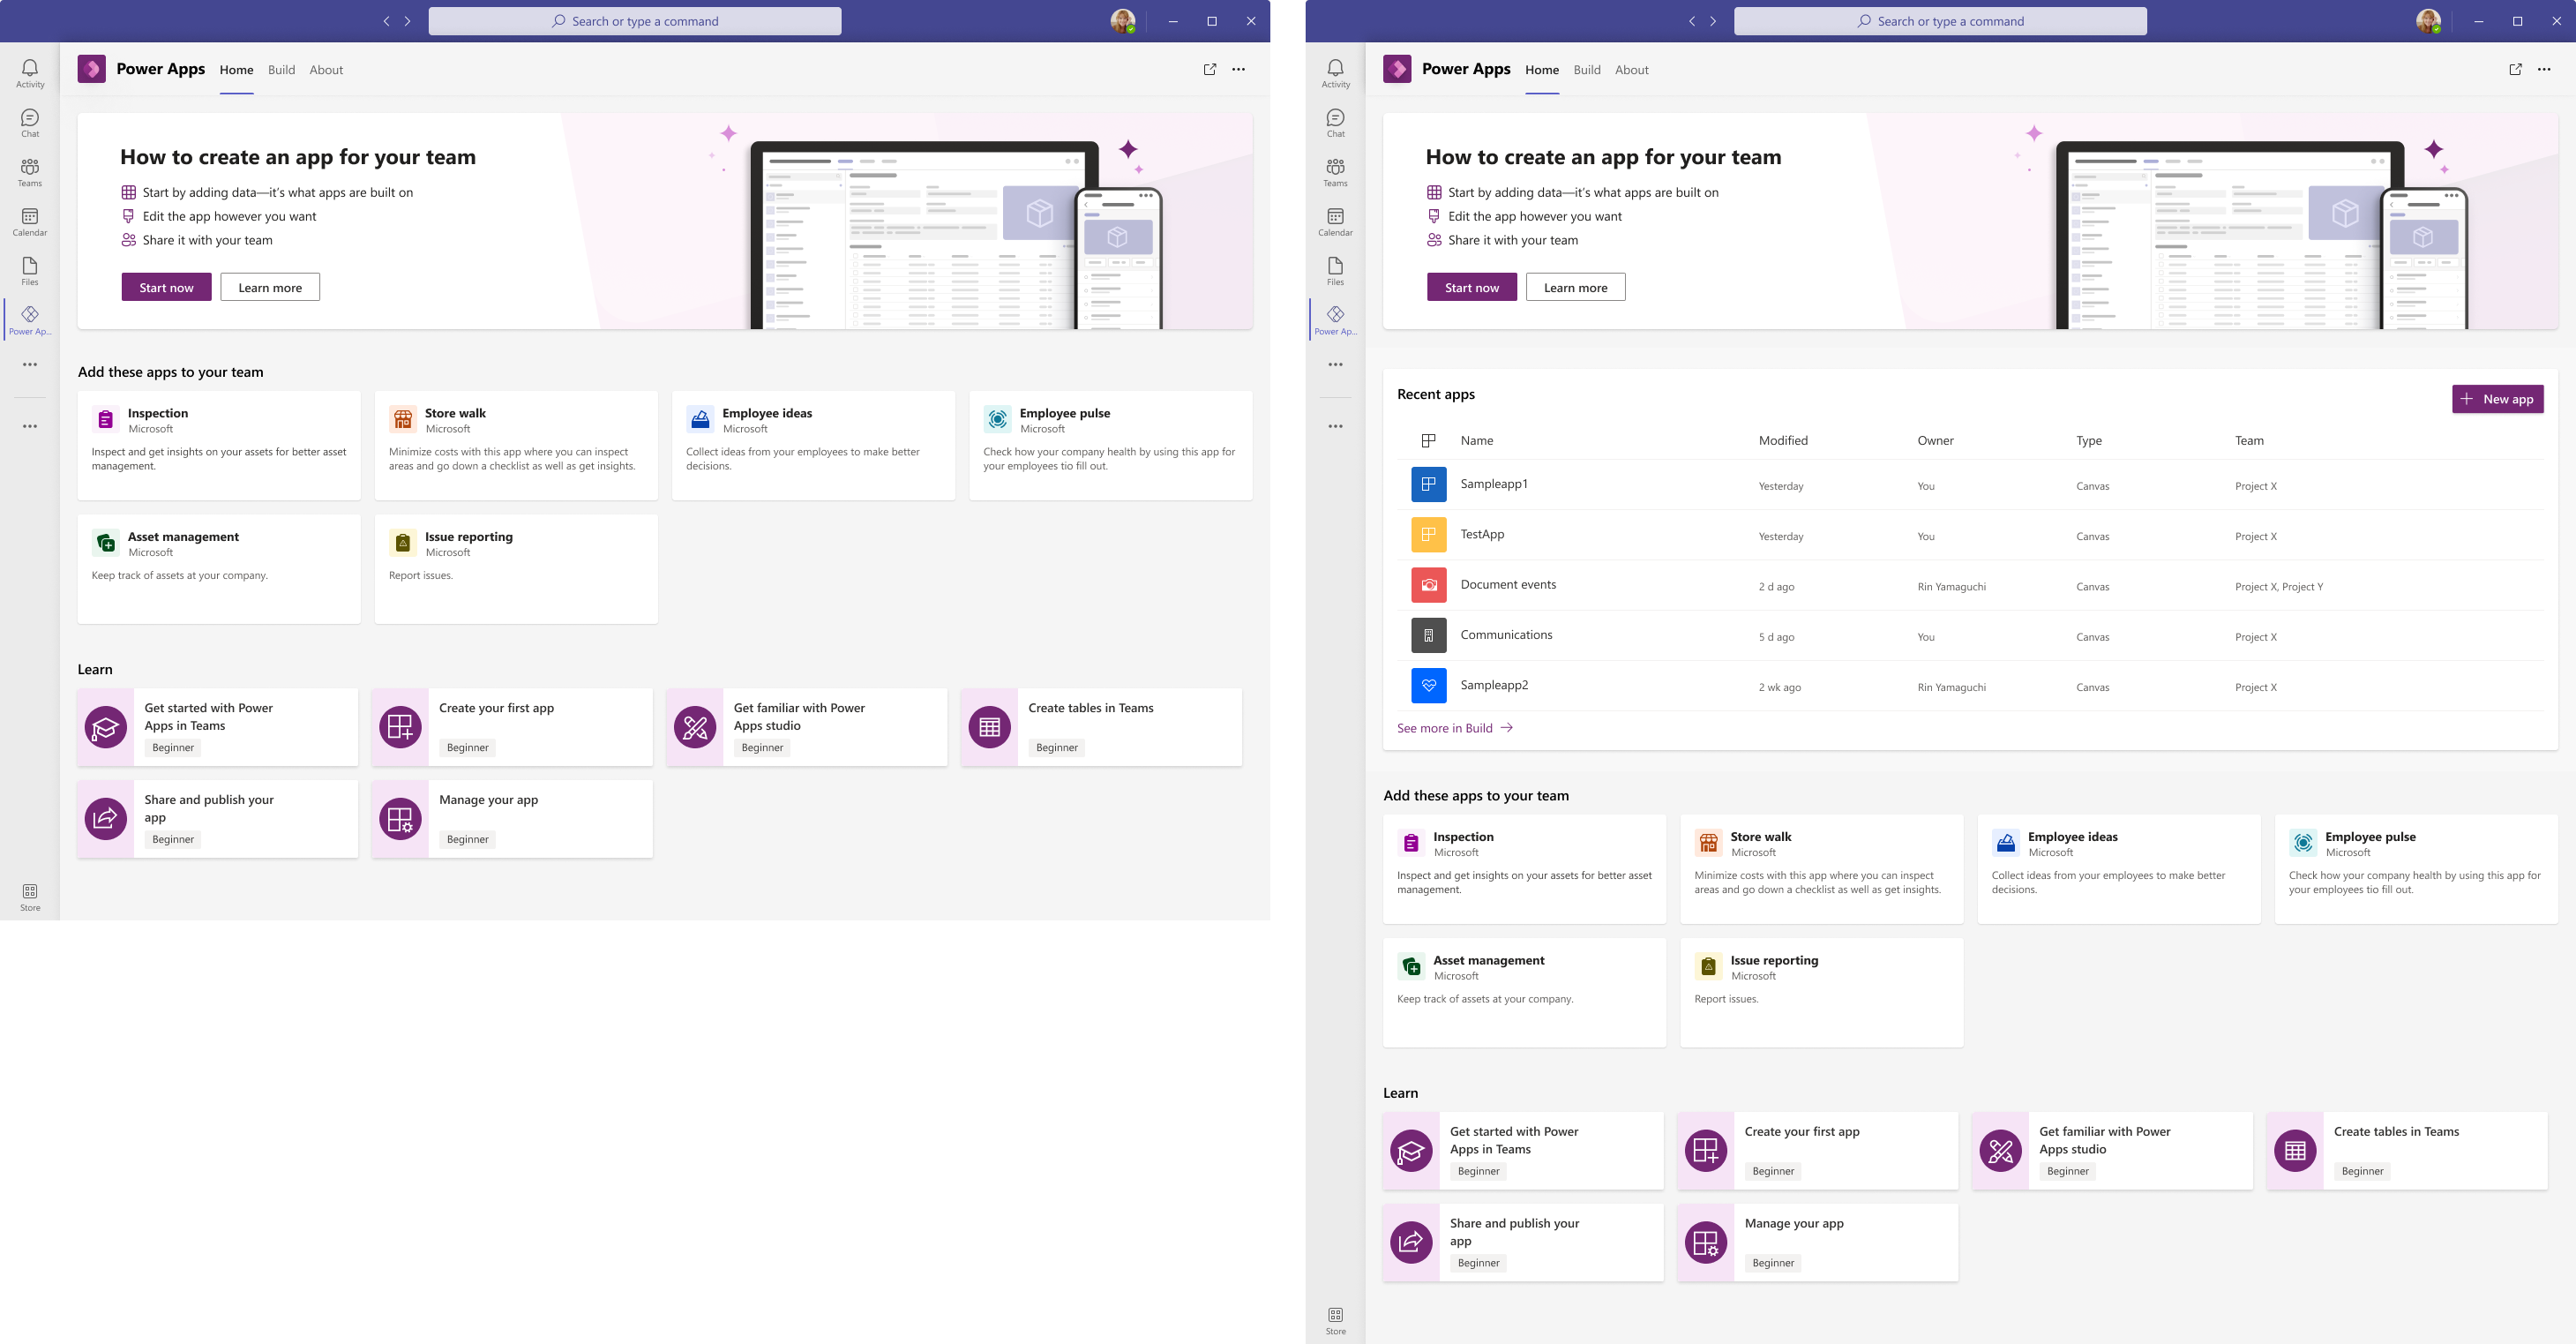This screenshot has width=2576, height=1344.
Task: Open the Sampleapp1 app icon in Recent apps
Action: [x=1428, y=485]
